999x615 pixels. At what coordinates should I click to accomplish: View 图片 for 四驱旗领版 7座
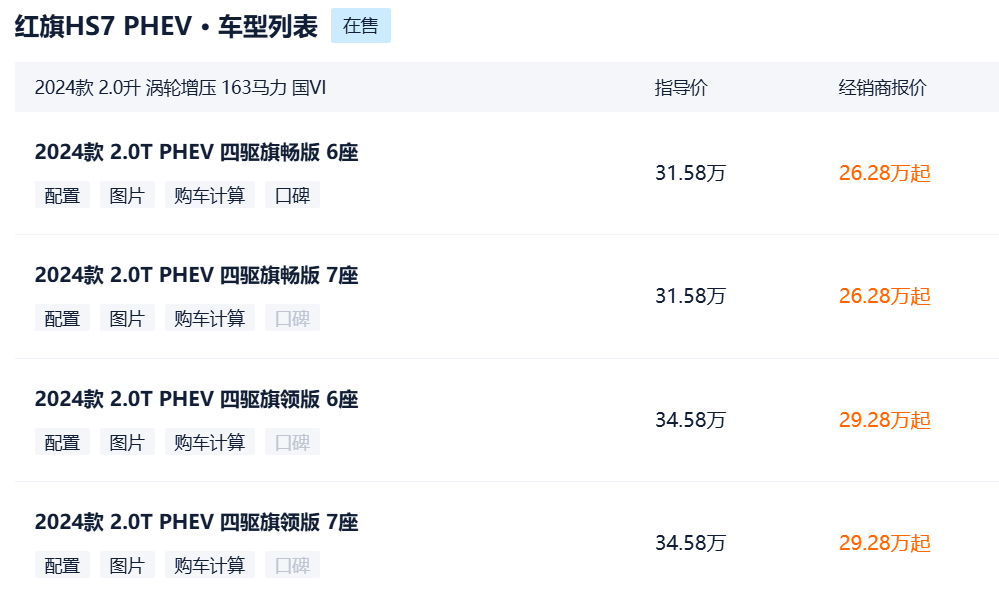point(127,565)
